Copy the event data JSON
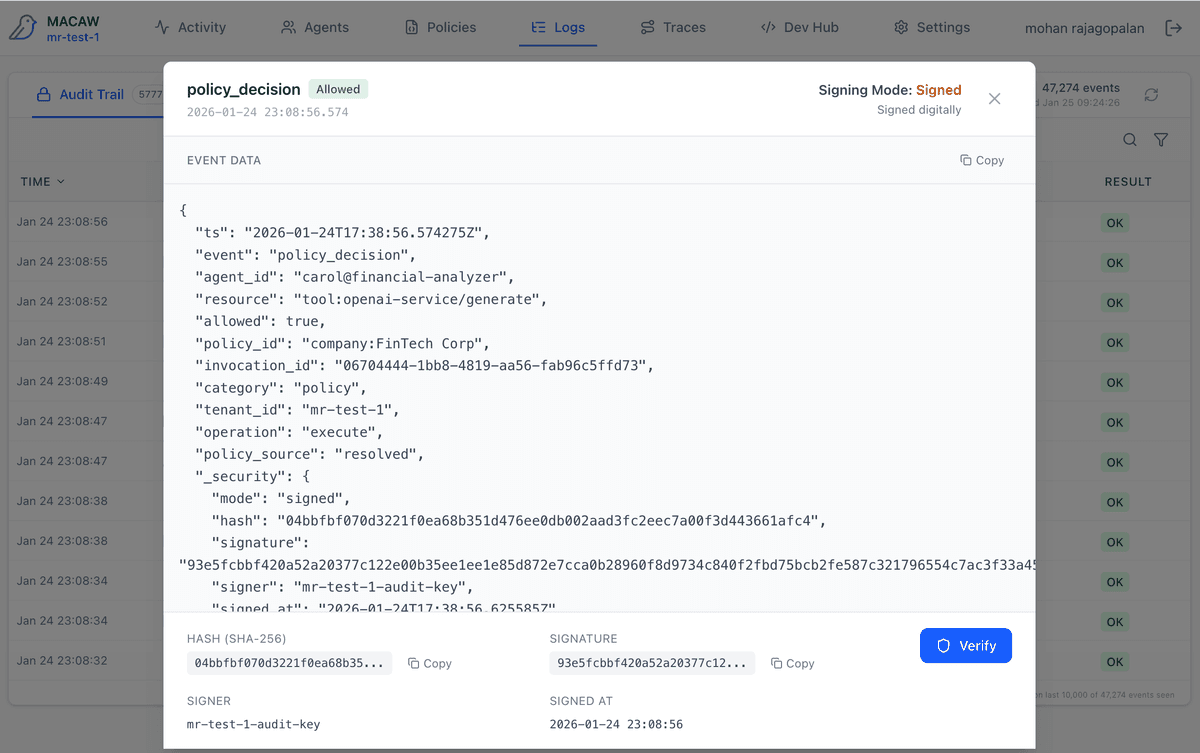Image resolution: width=1200 pixels, height=753 pixels. click(x=981, y=160)
